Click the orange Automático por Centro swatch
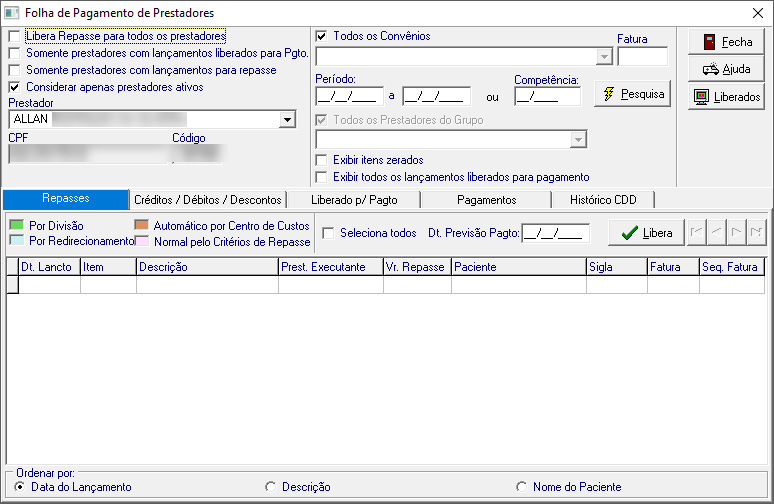 click(142, 225)
